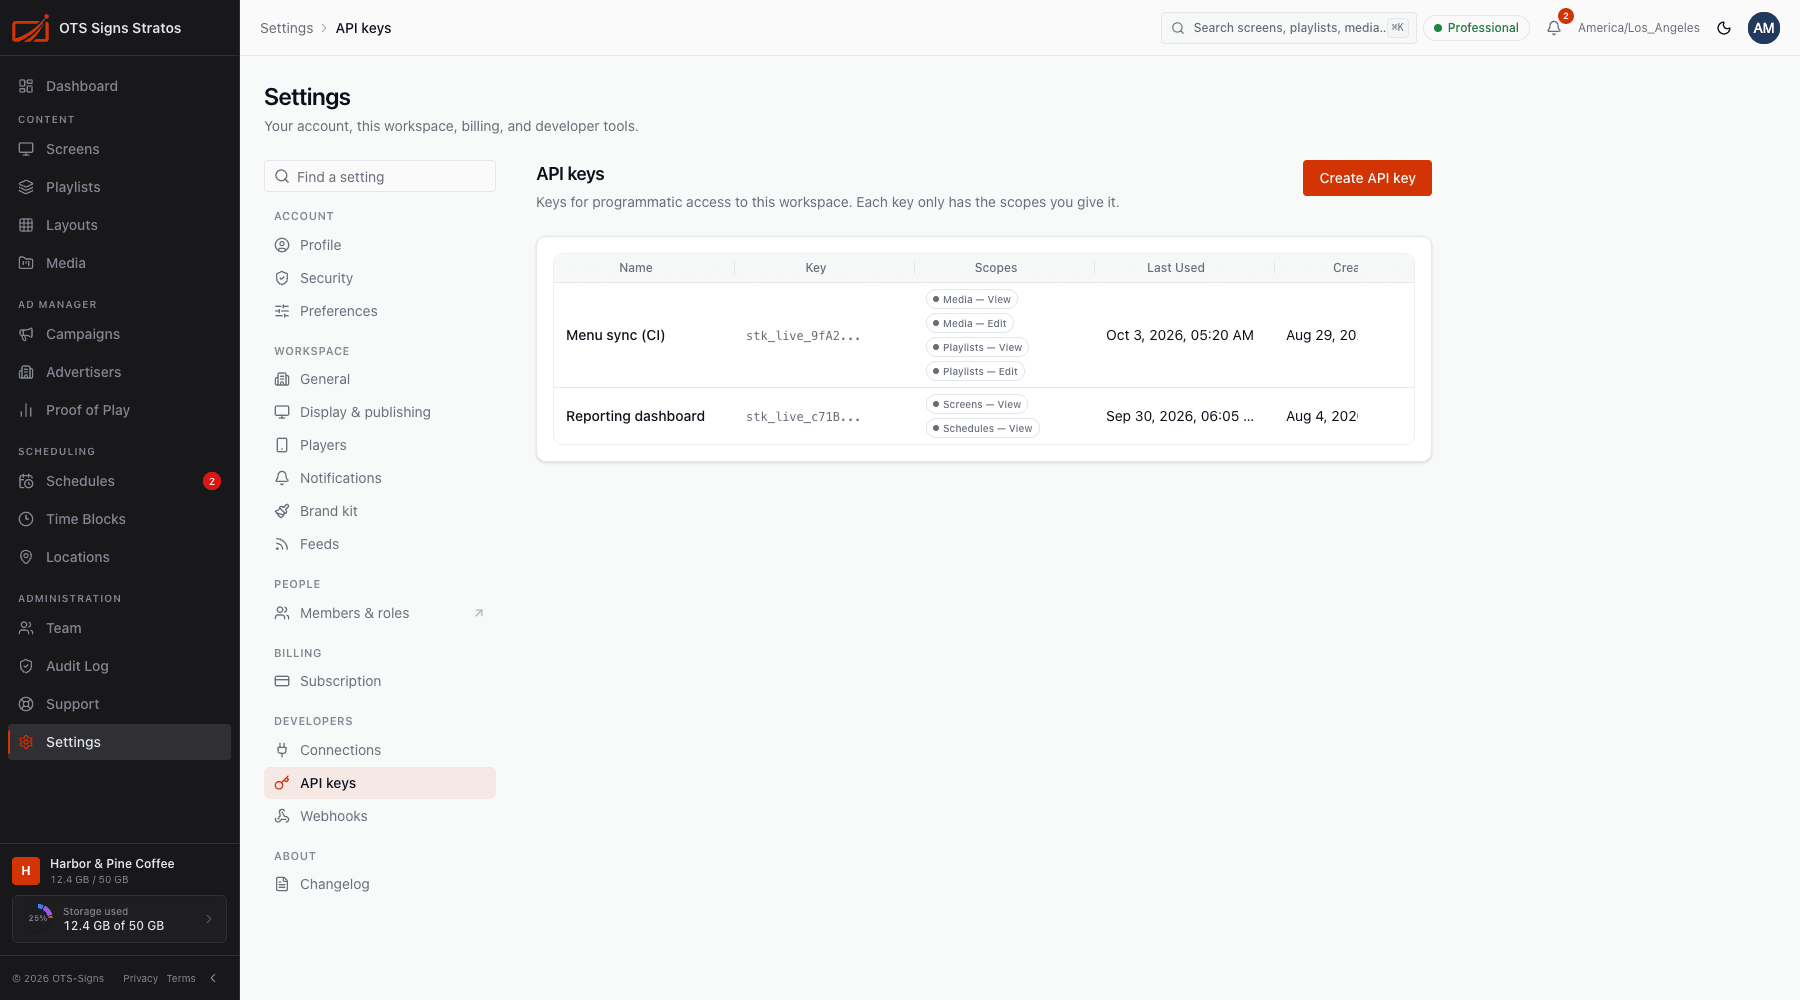Go to Screens in the sidebar
Viewport: 1800px width, 1000px height.
click(x=119, y=149)
